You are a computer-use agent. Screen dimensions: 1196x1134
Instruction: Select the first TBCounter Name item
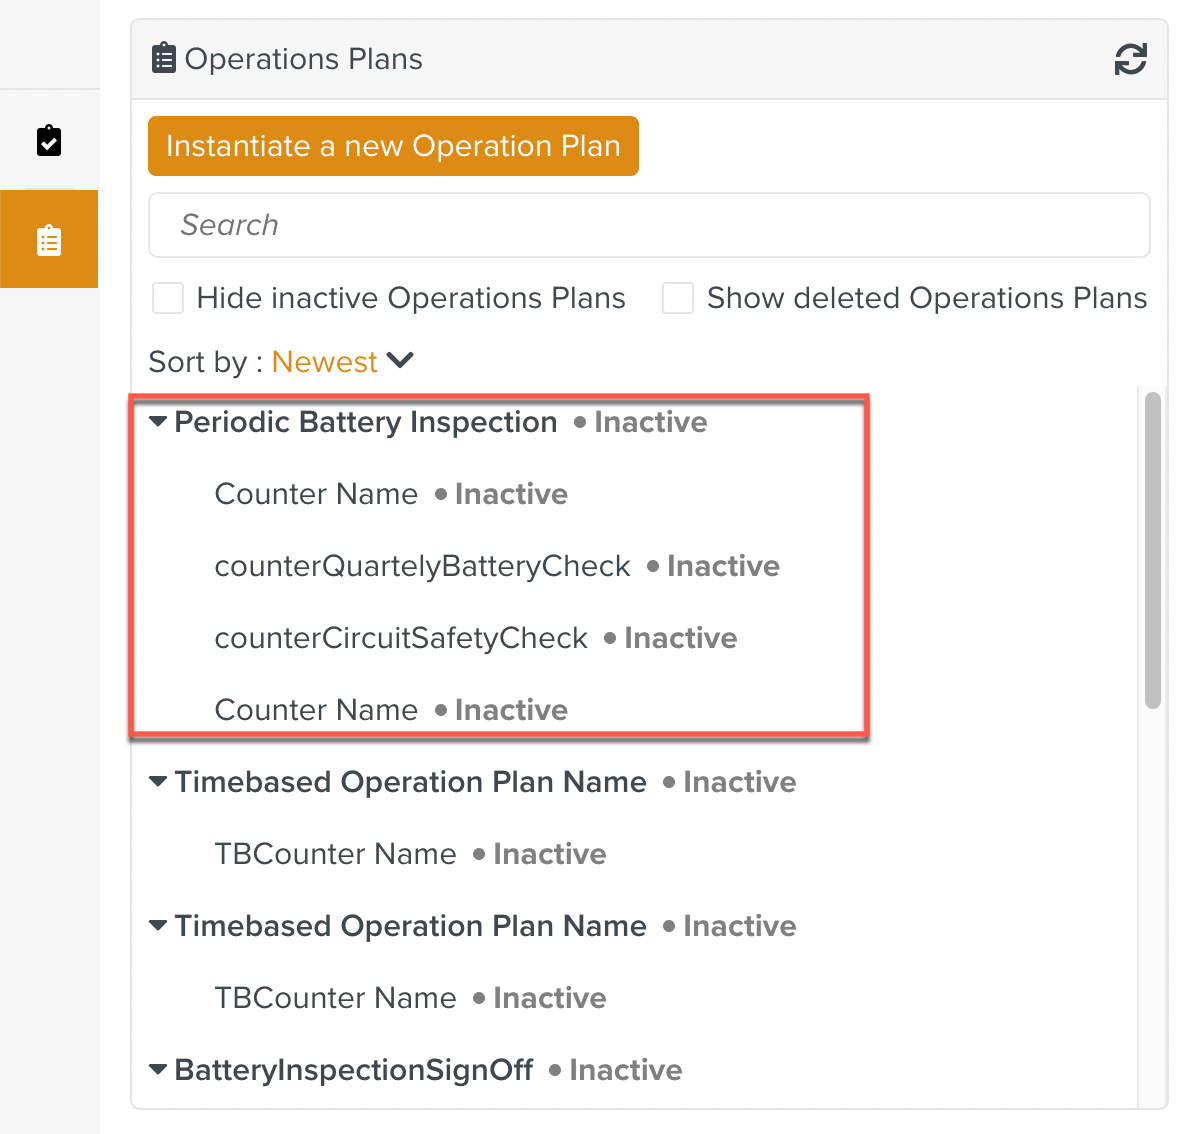point(335,854)
